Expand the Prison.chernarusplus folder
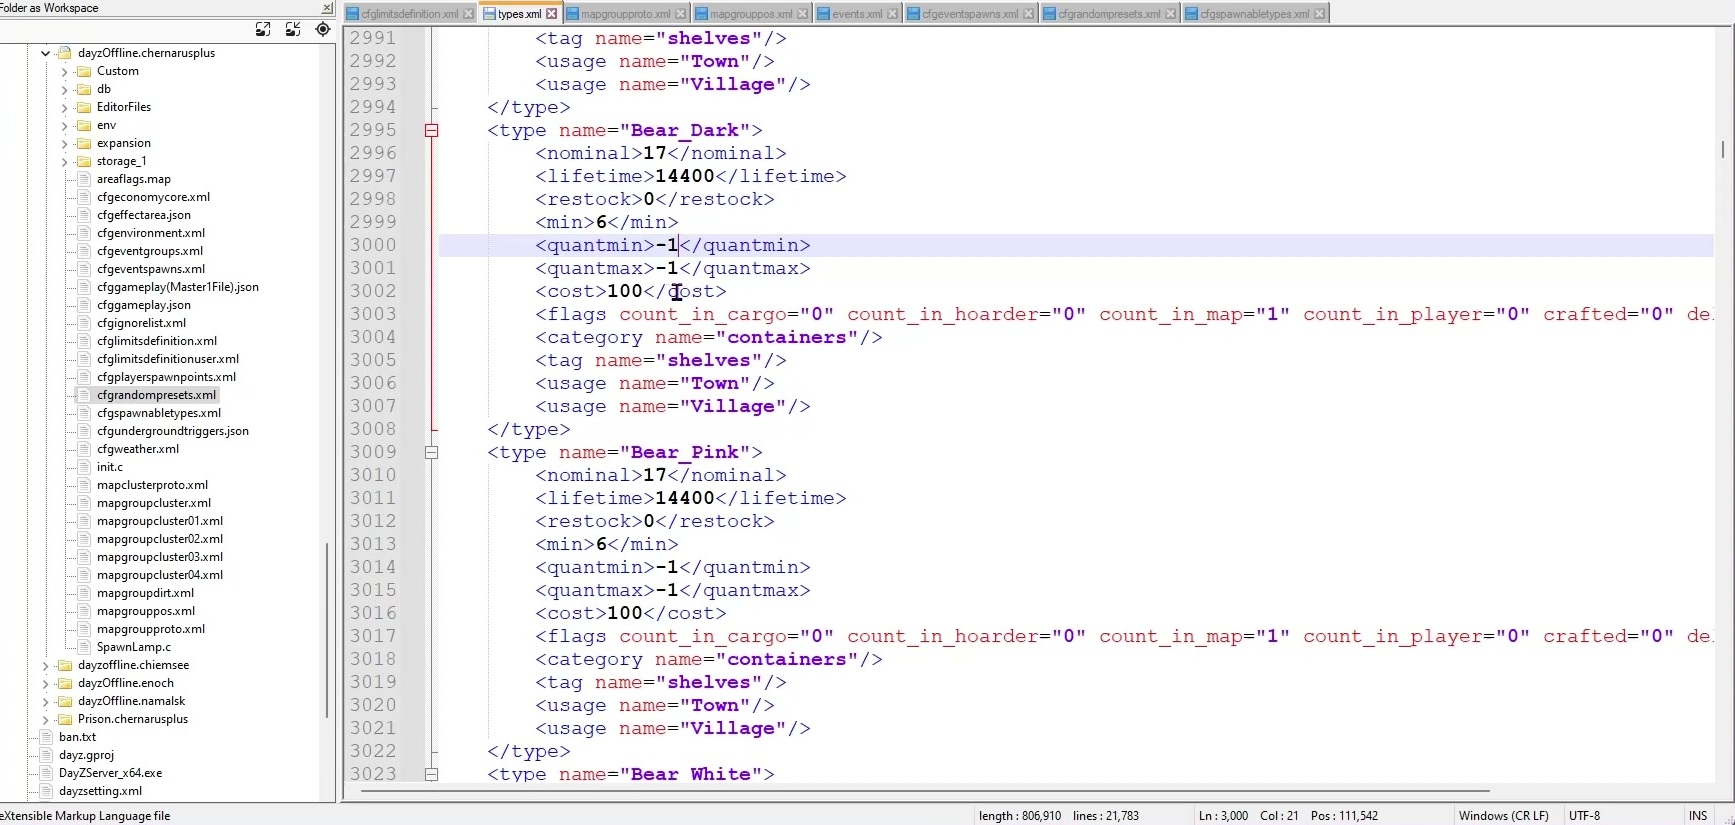The image size is (1735, 825). [46, 719]
